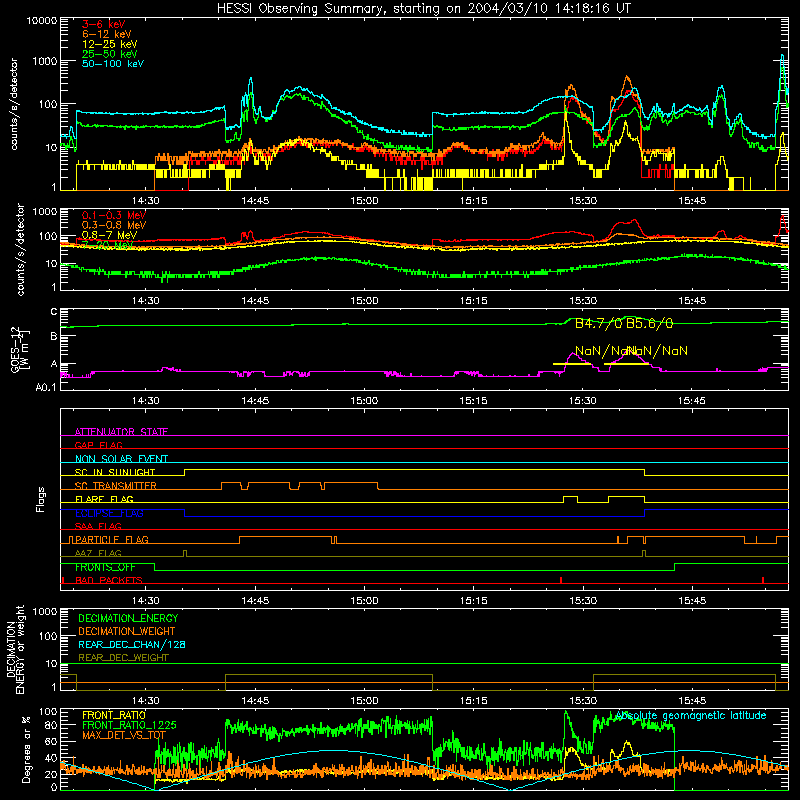Click the REAR_DEC_CHAN/128 legend label
The height and width of the screenshot is (800, 800).
(x=132, y=644)
